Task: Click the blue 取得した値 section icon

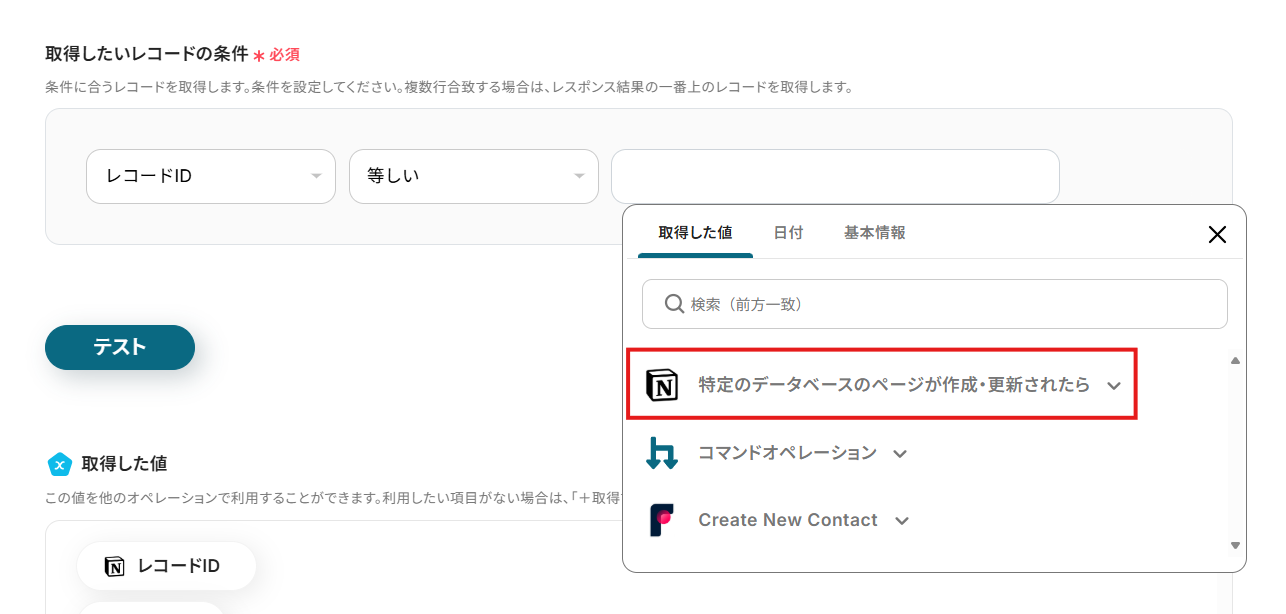Action: (x=60, y=464)
